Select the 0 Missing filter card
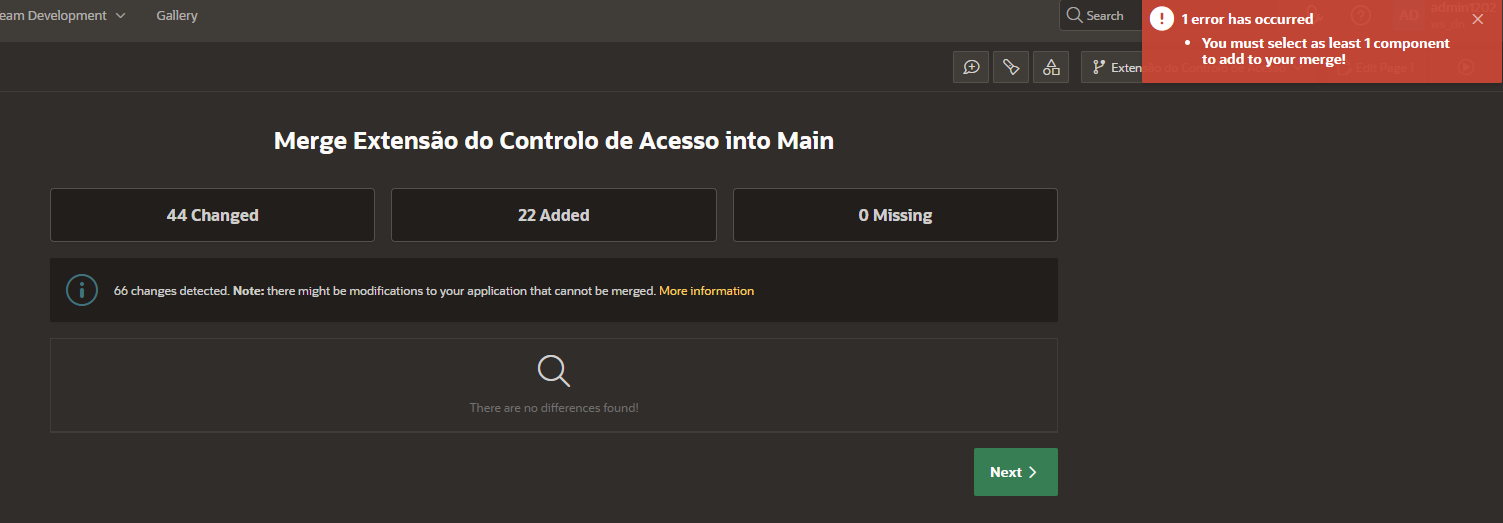The image size is (1503, 523). pyautogui.click(x=895, y=215)
